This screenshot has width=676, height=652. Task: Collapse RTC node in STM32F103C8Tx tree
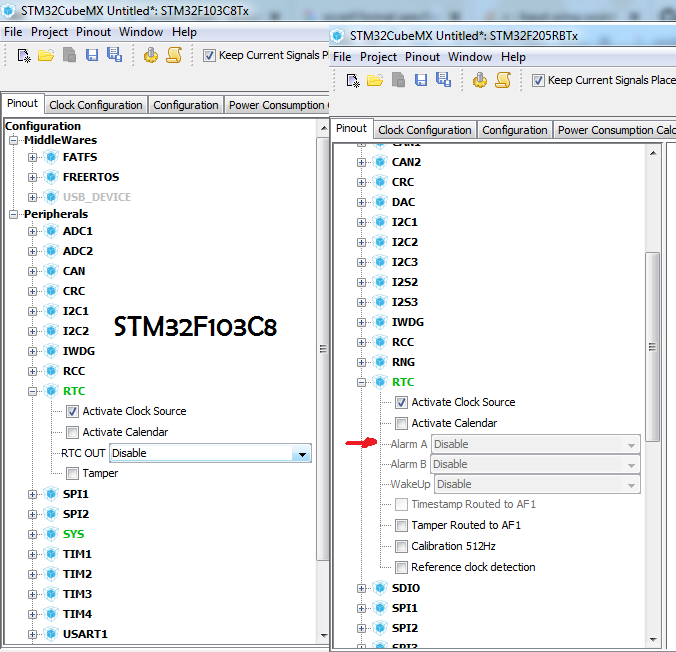(x=32, y=392)
